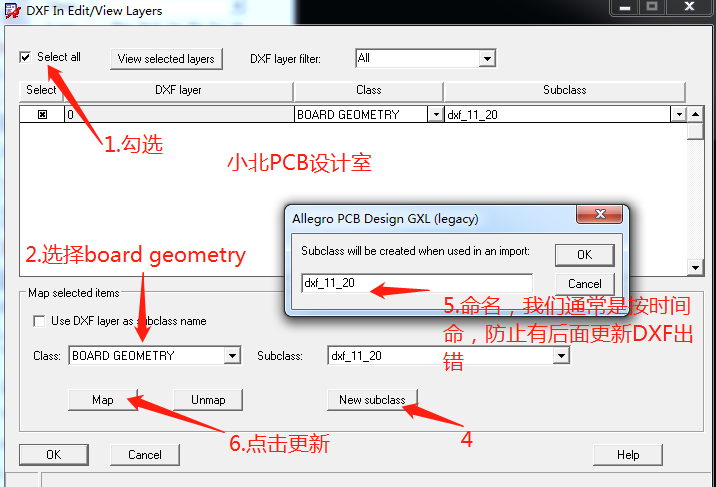This screenshot has height=487, width=716.
Task: Maximize the DXF In Edit/View Layers window
Action: point(652,7)
